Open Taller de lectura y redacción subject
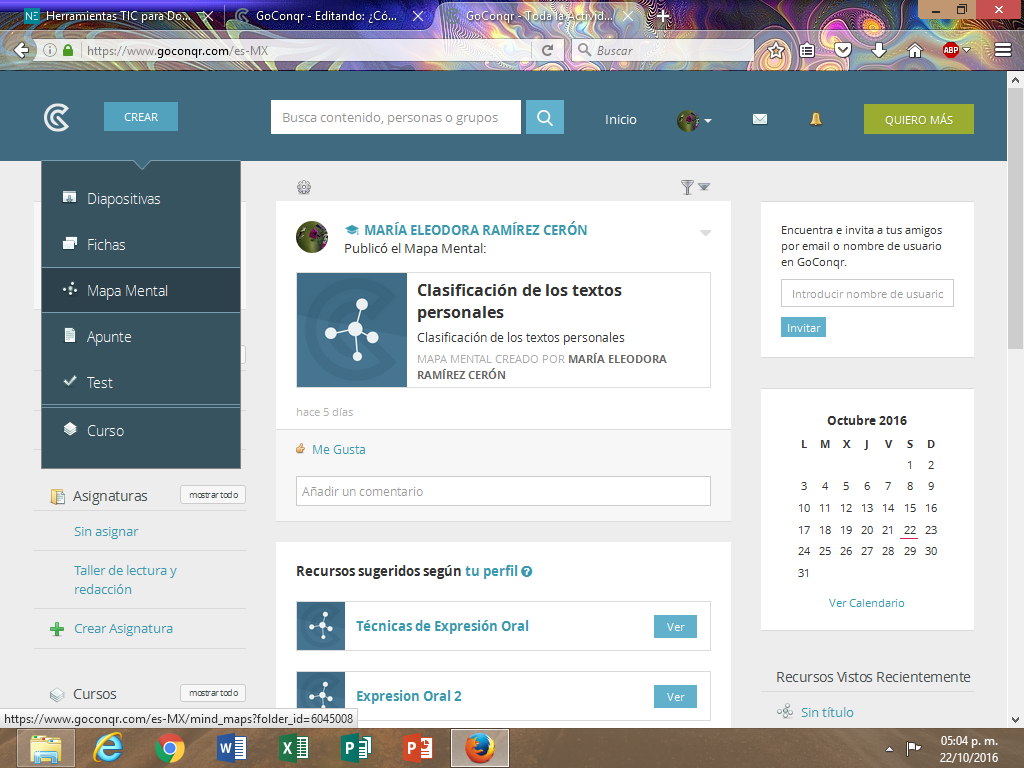 [125, 579]
